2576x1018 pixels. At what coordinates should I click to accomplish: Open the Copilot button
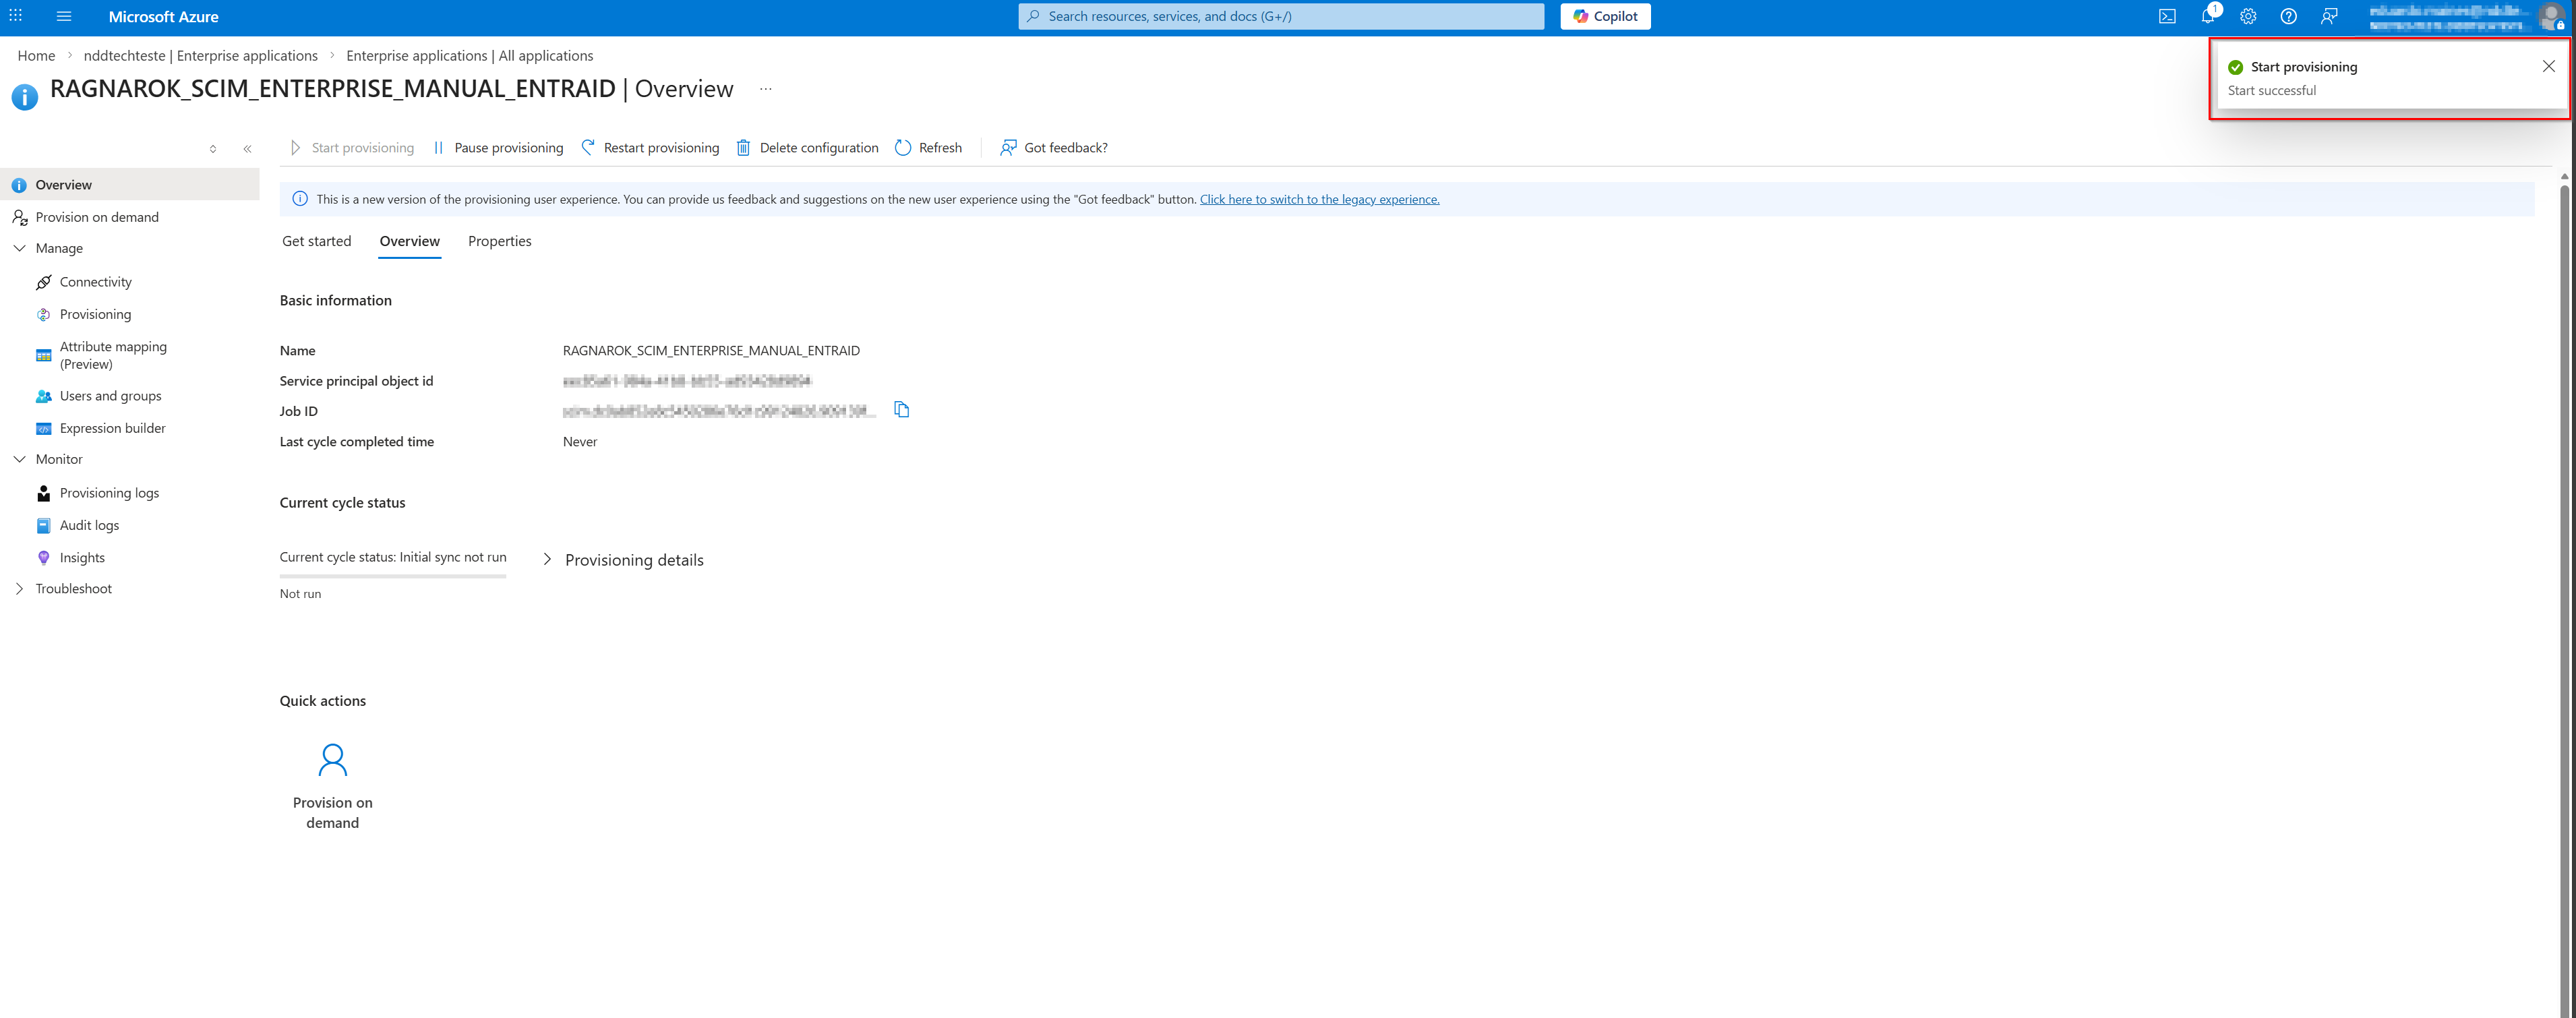tap(1604, 16)
